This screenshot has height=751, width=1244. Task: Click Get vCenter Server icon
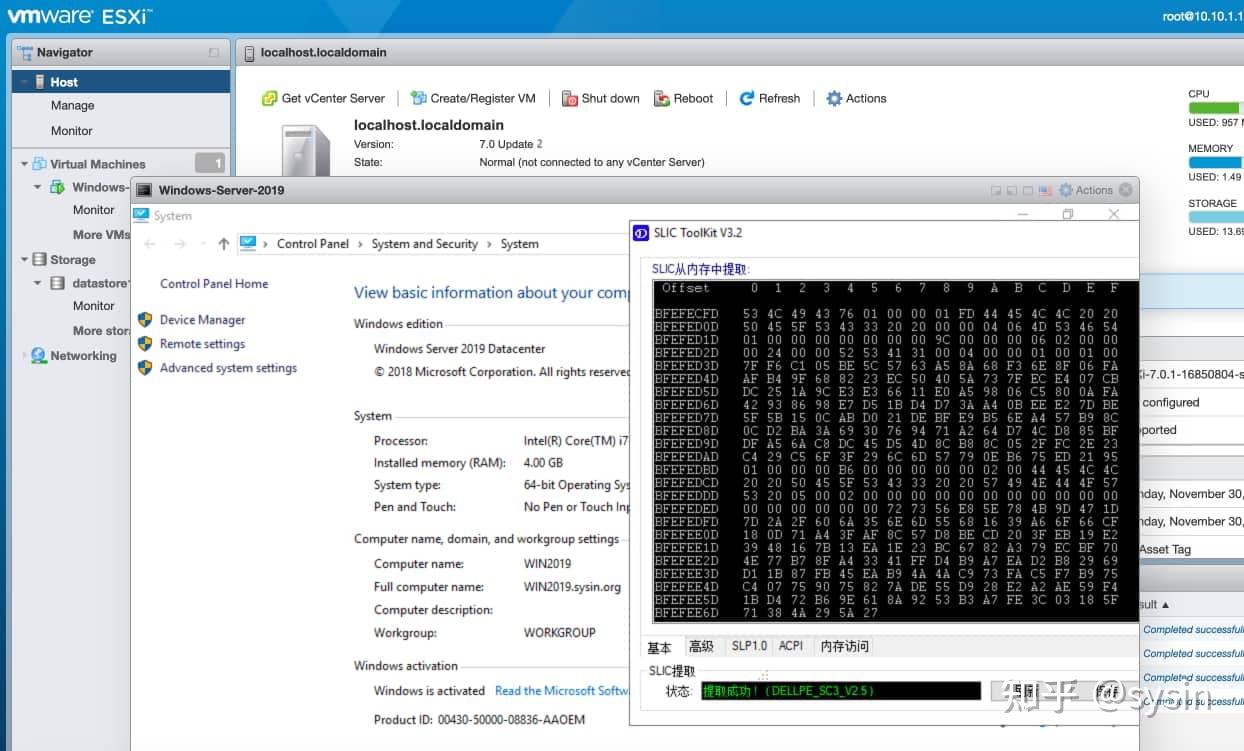coord(269,98)
